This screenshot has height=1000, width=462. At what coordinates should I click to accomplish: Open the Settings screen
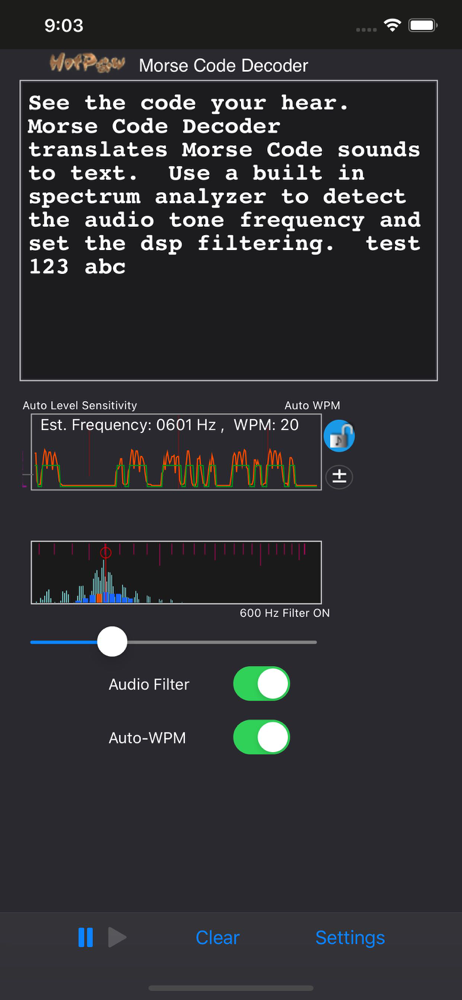pyautogui.click(x=350, y=938)
